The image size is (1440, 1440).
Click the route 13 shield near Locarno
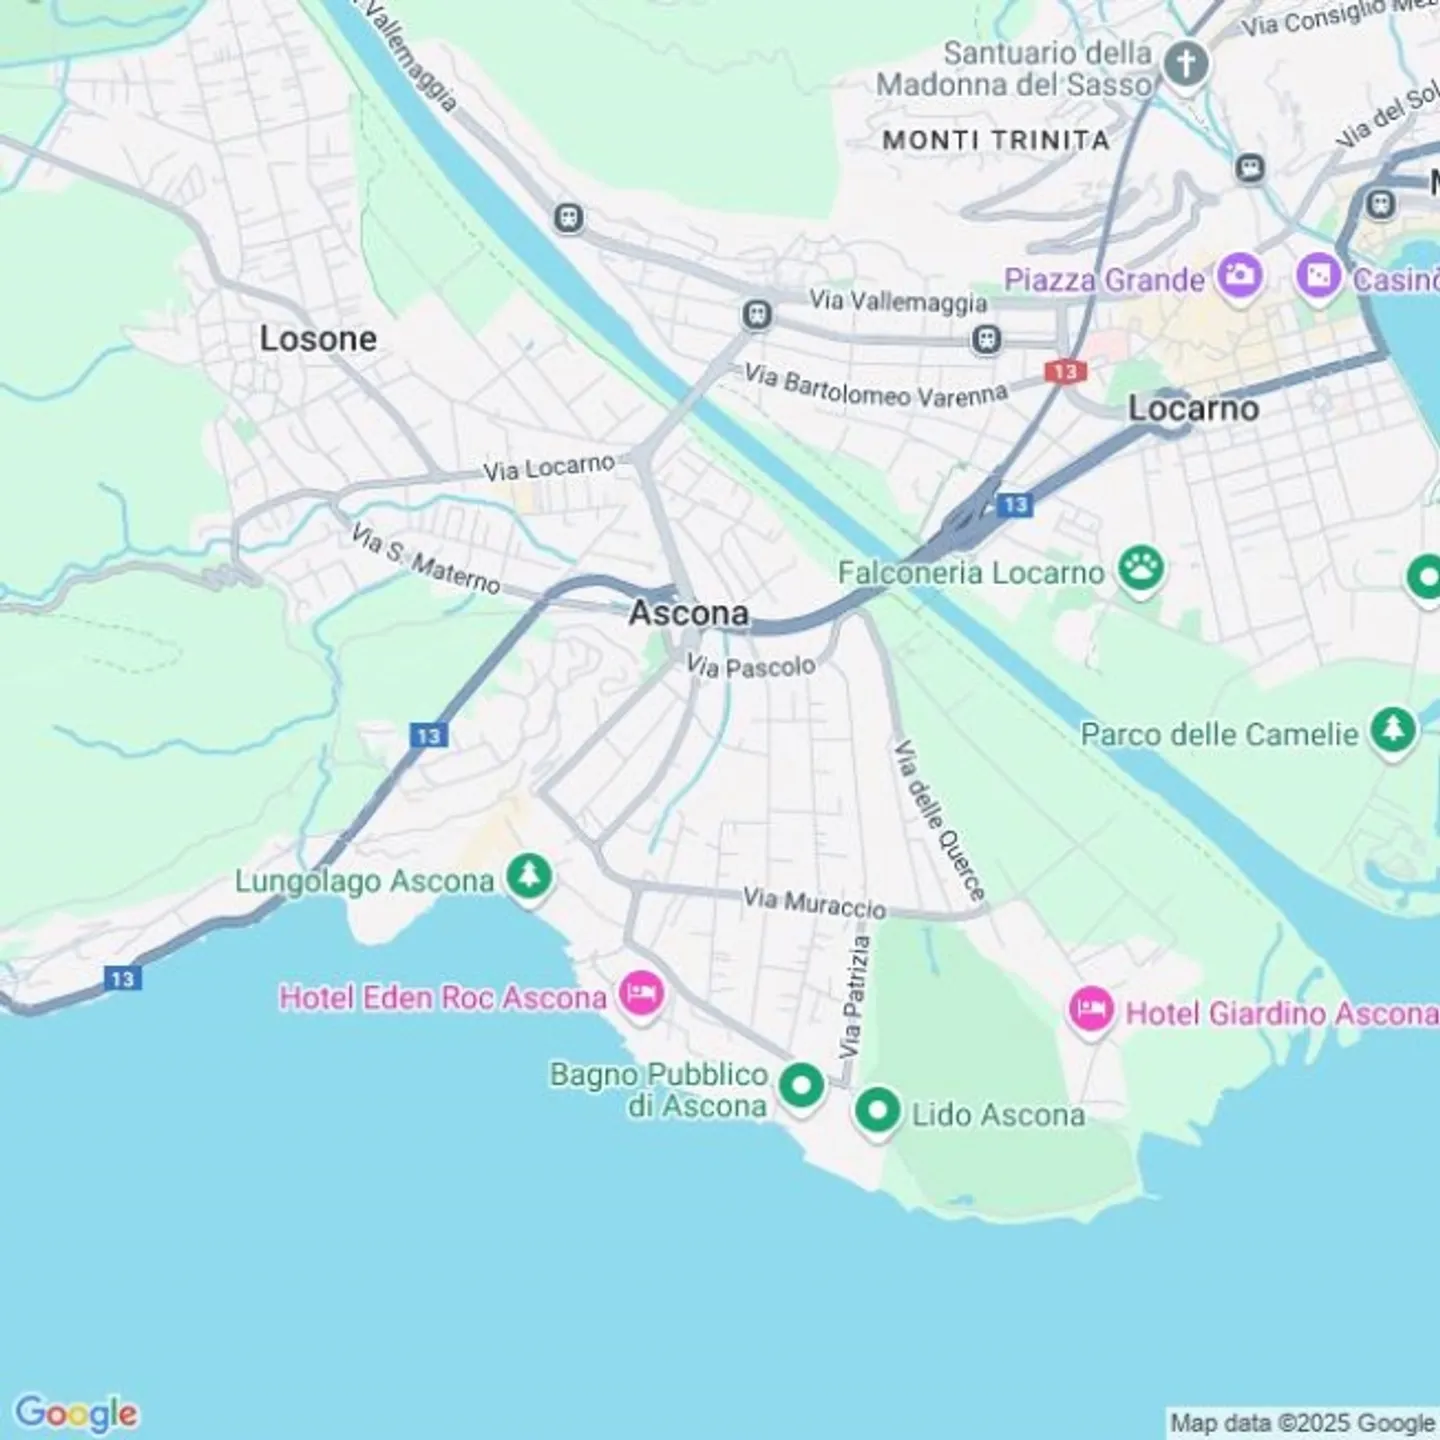(1065, 372)
